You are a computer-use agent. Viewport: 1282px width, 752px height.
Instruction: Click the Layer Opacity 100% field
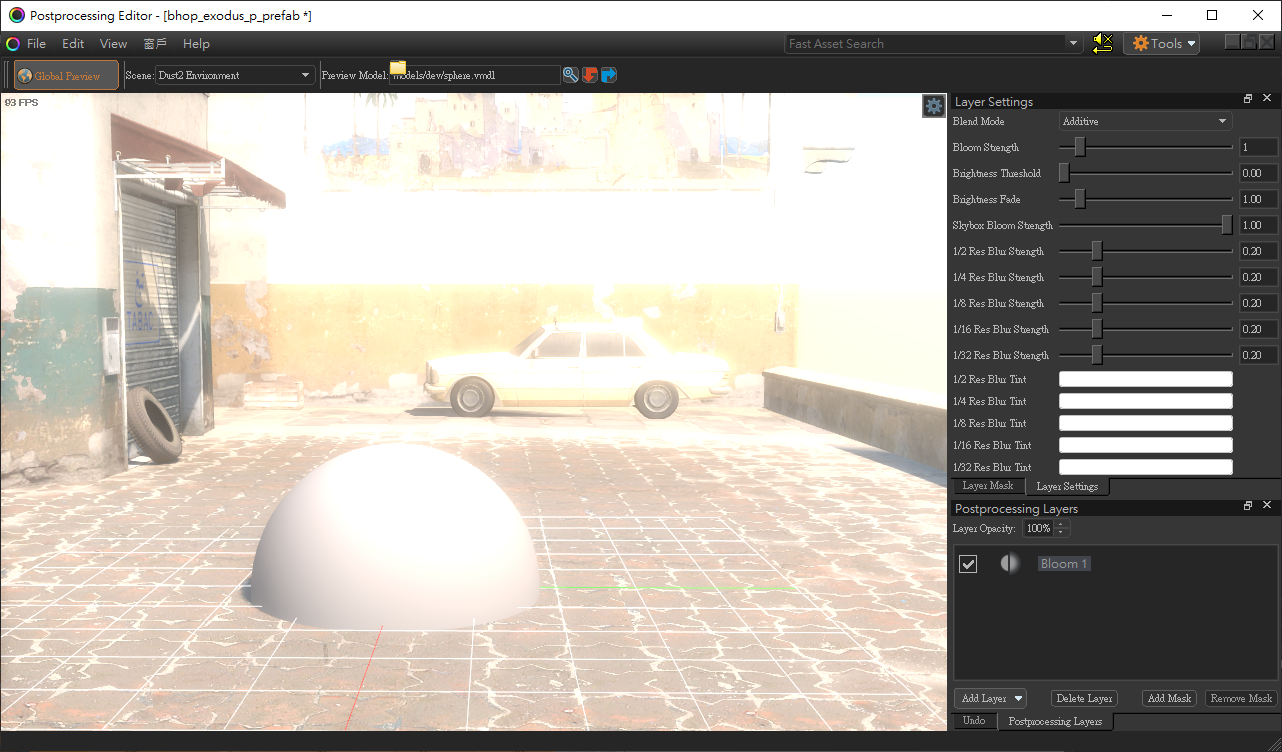coord(1039,528)
